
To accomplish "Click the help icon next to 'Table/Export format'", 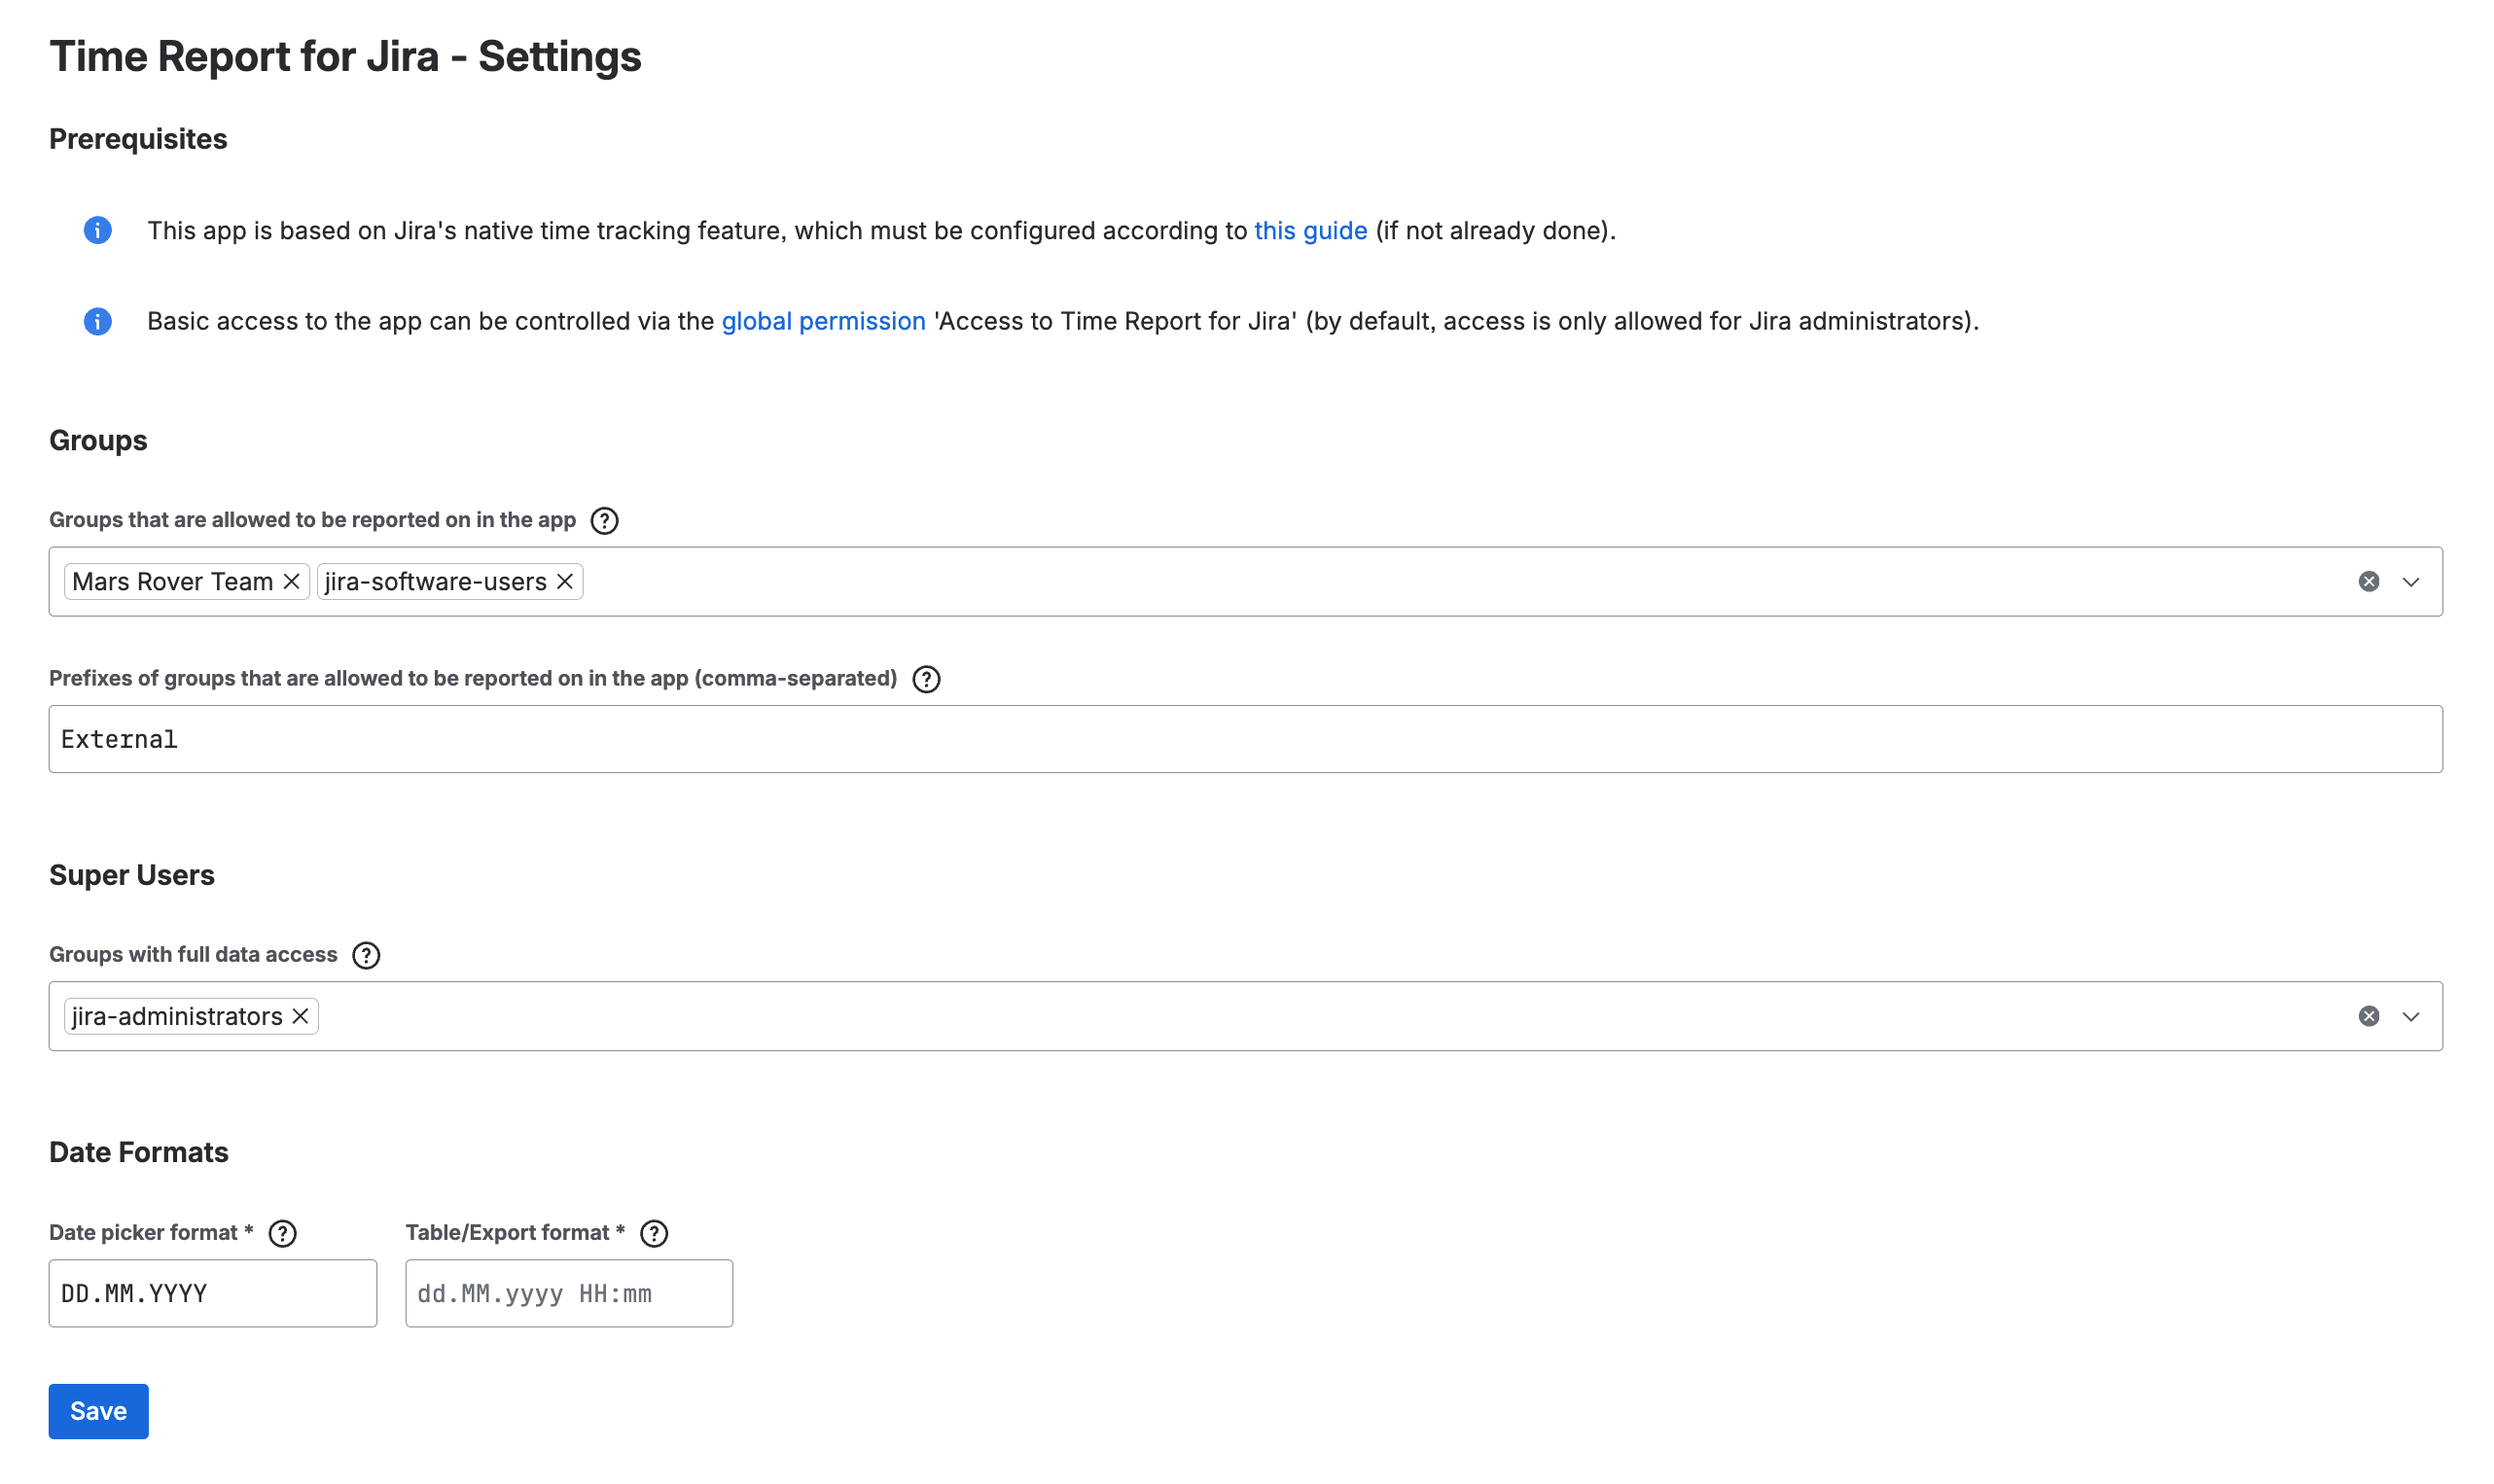I will click(654, 1233).
